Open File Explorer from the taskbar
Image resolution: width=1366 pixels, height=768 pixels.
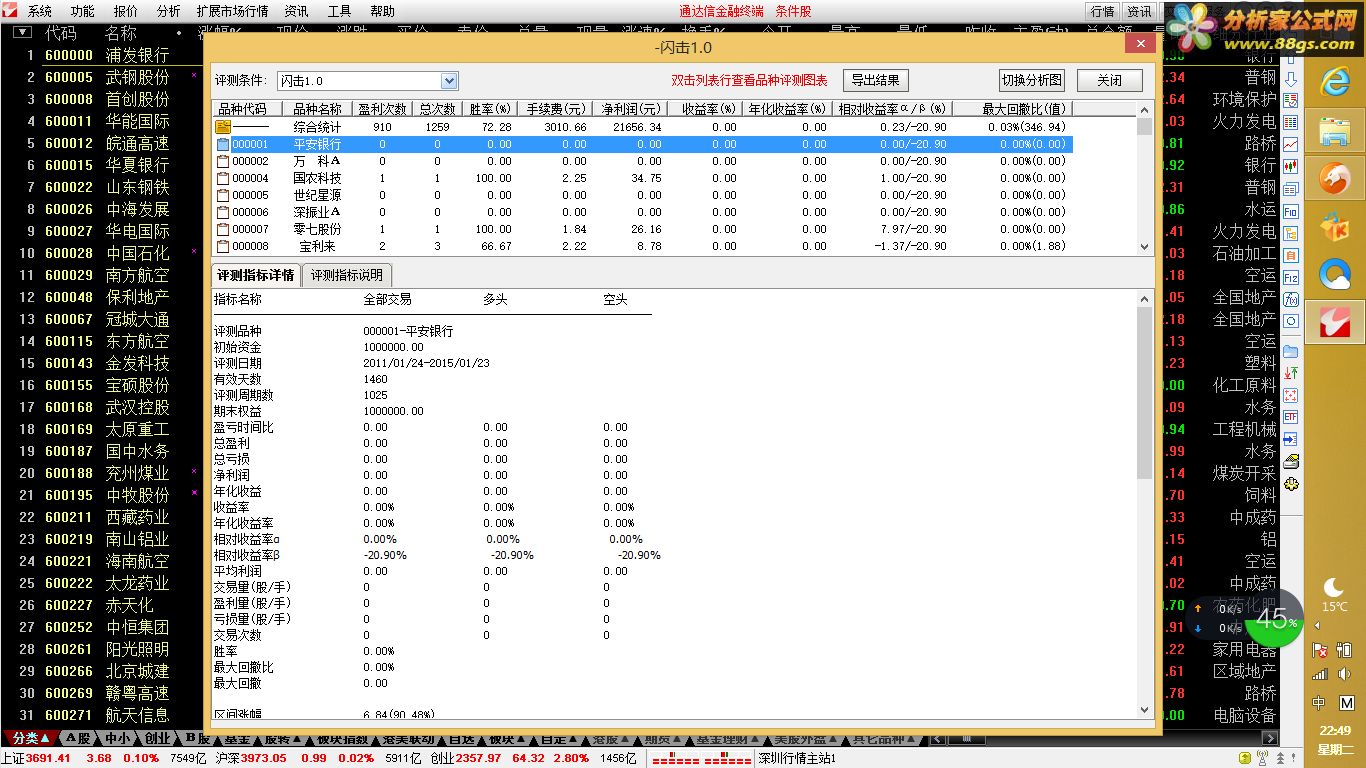[1334, 131]
